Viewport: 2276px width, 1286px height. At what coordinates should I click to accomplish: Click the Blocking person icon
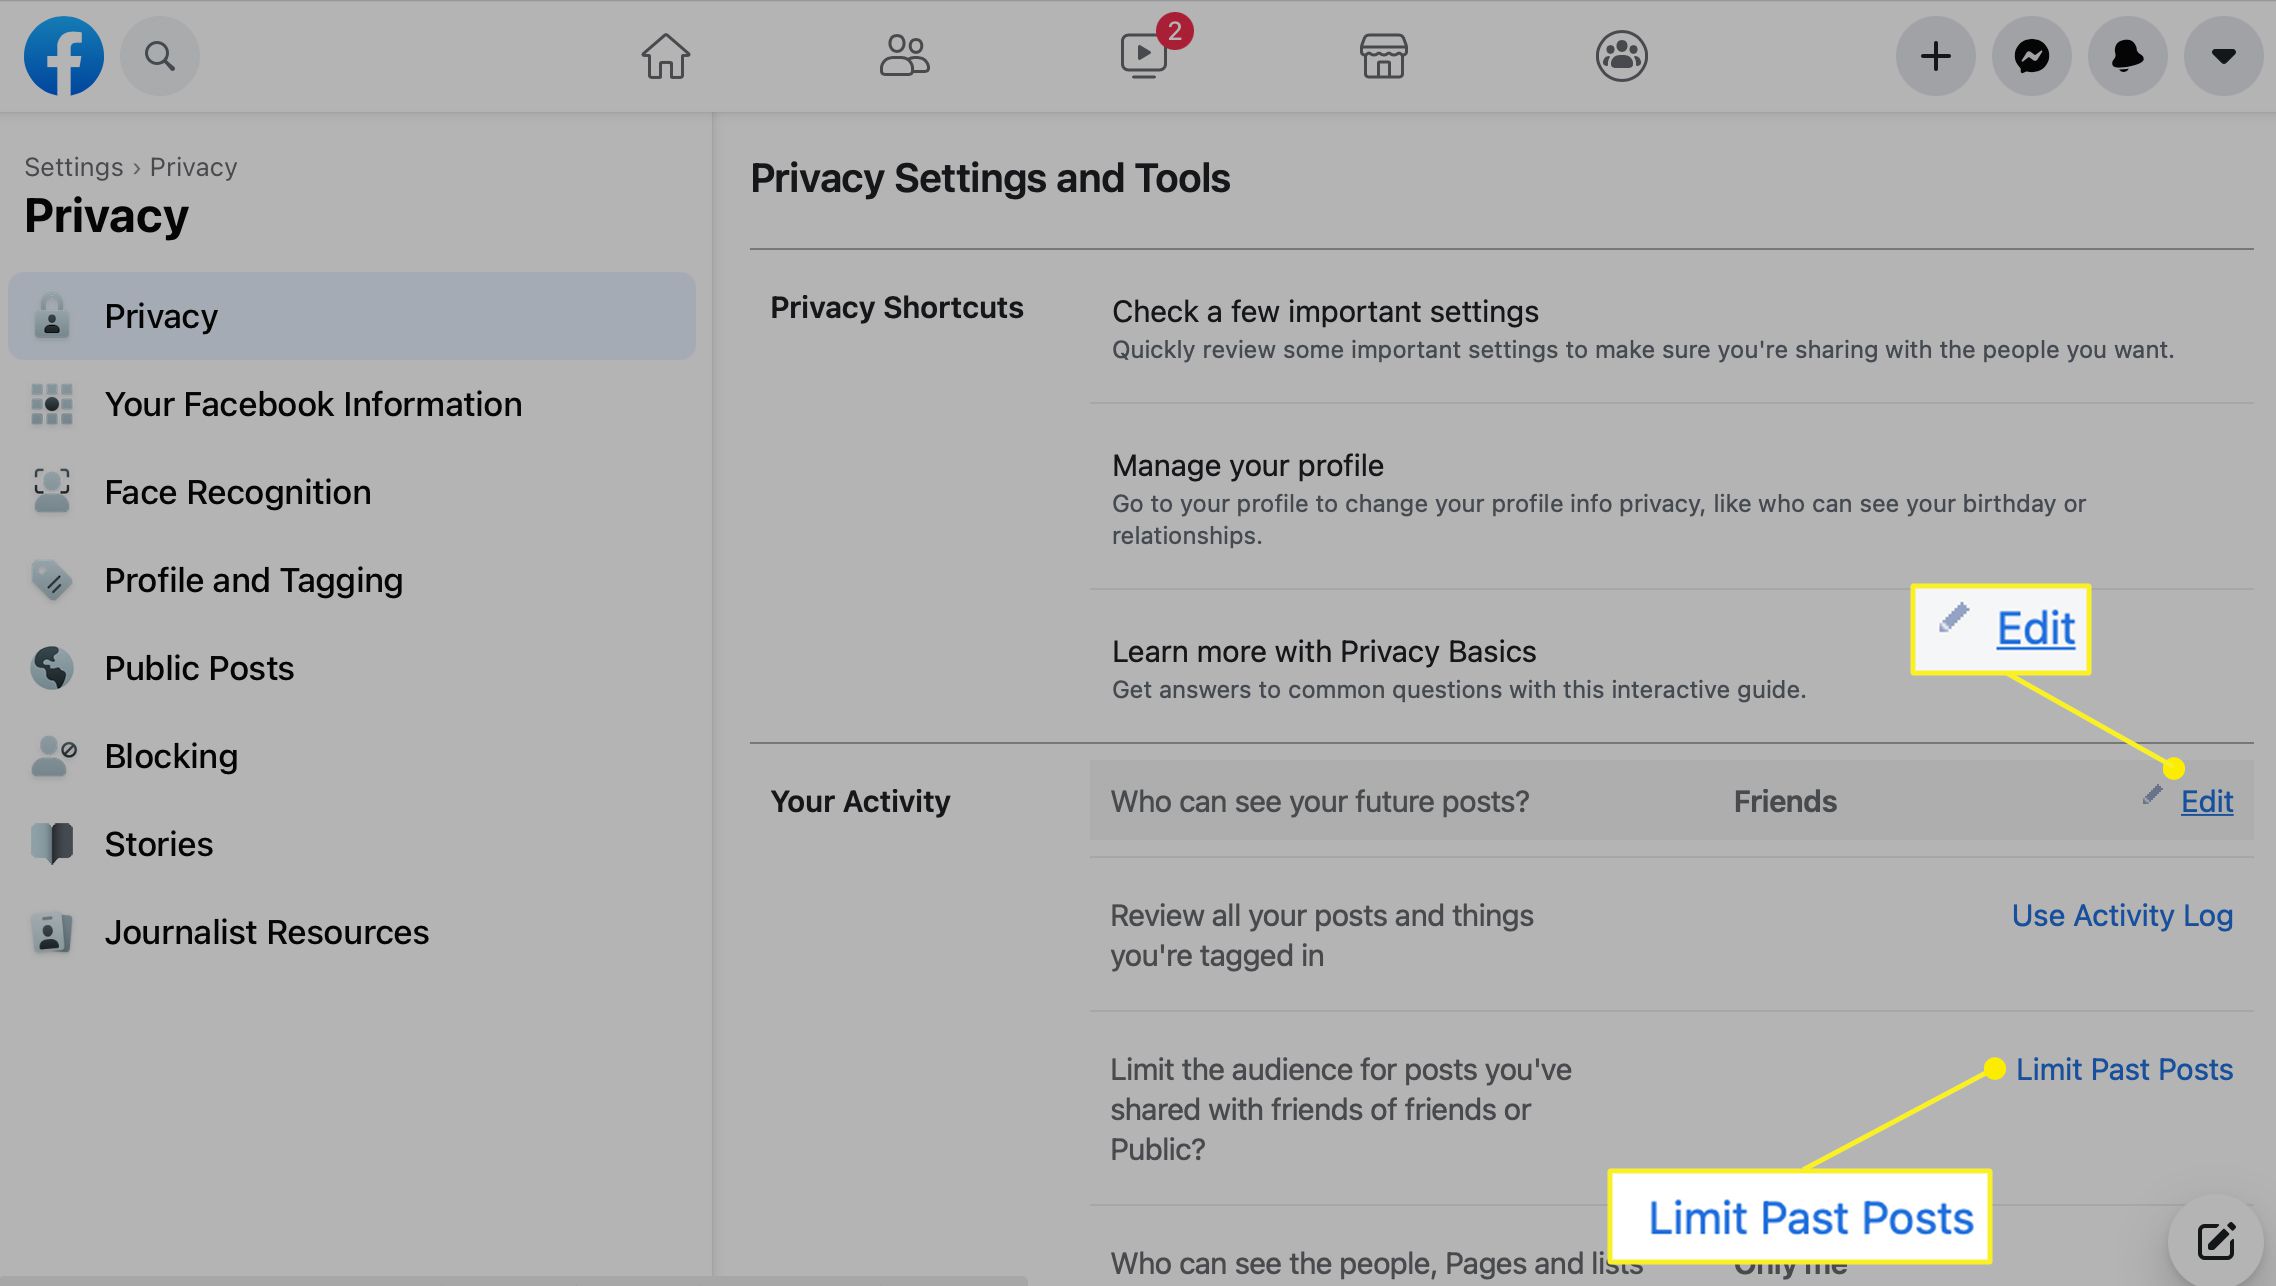53,756
